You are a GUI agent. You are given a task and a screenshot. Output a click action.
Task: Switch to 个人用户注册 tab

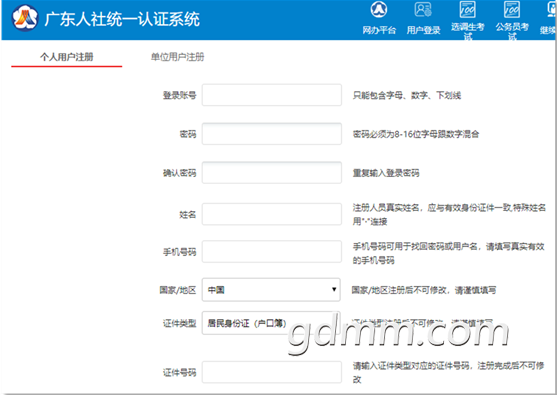click(66, 57)
